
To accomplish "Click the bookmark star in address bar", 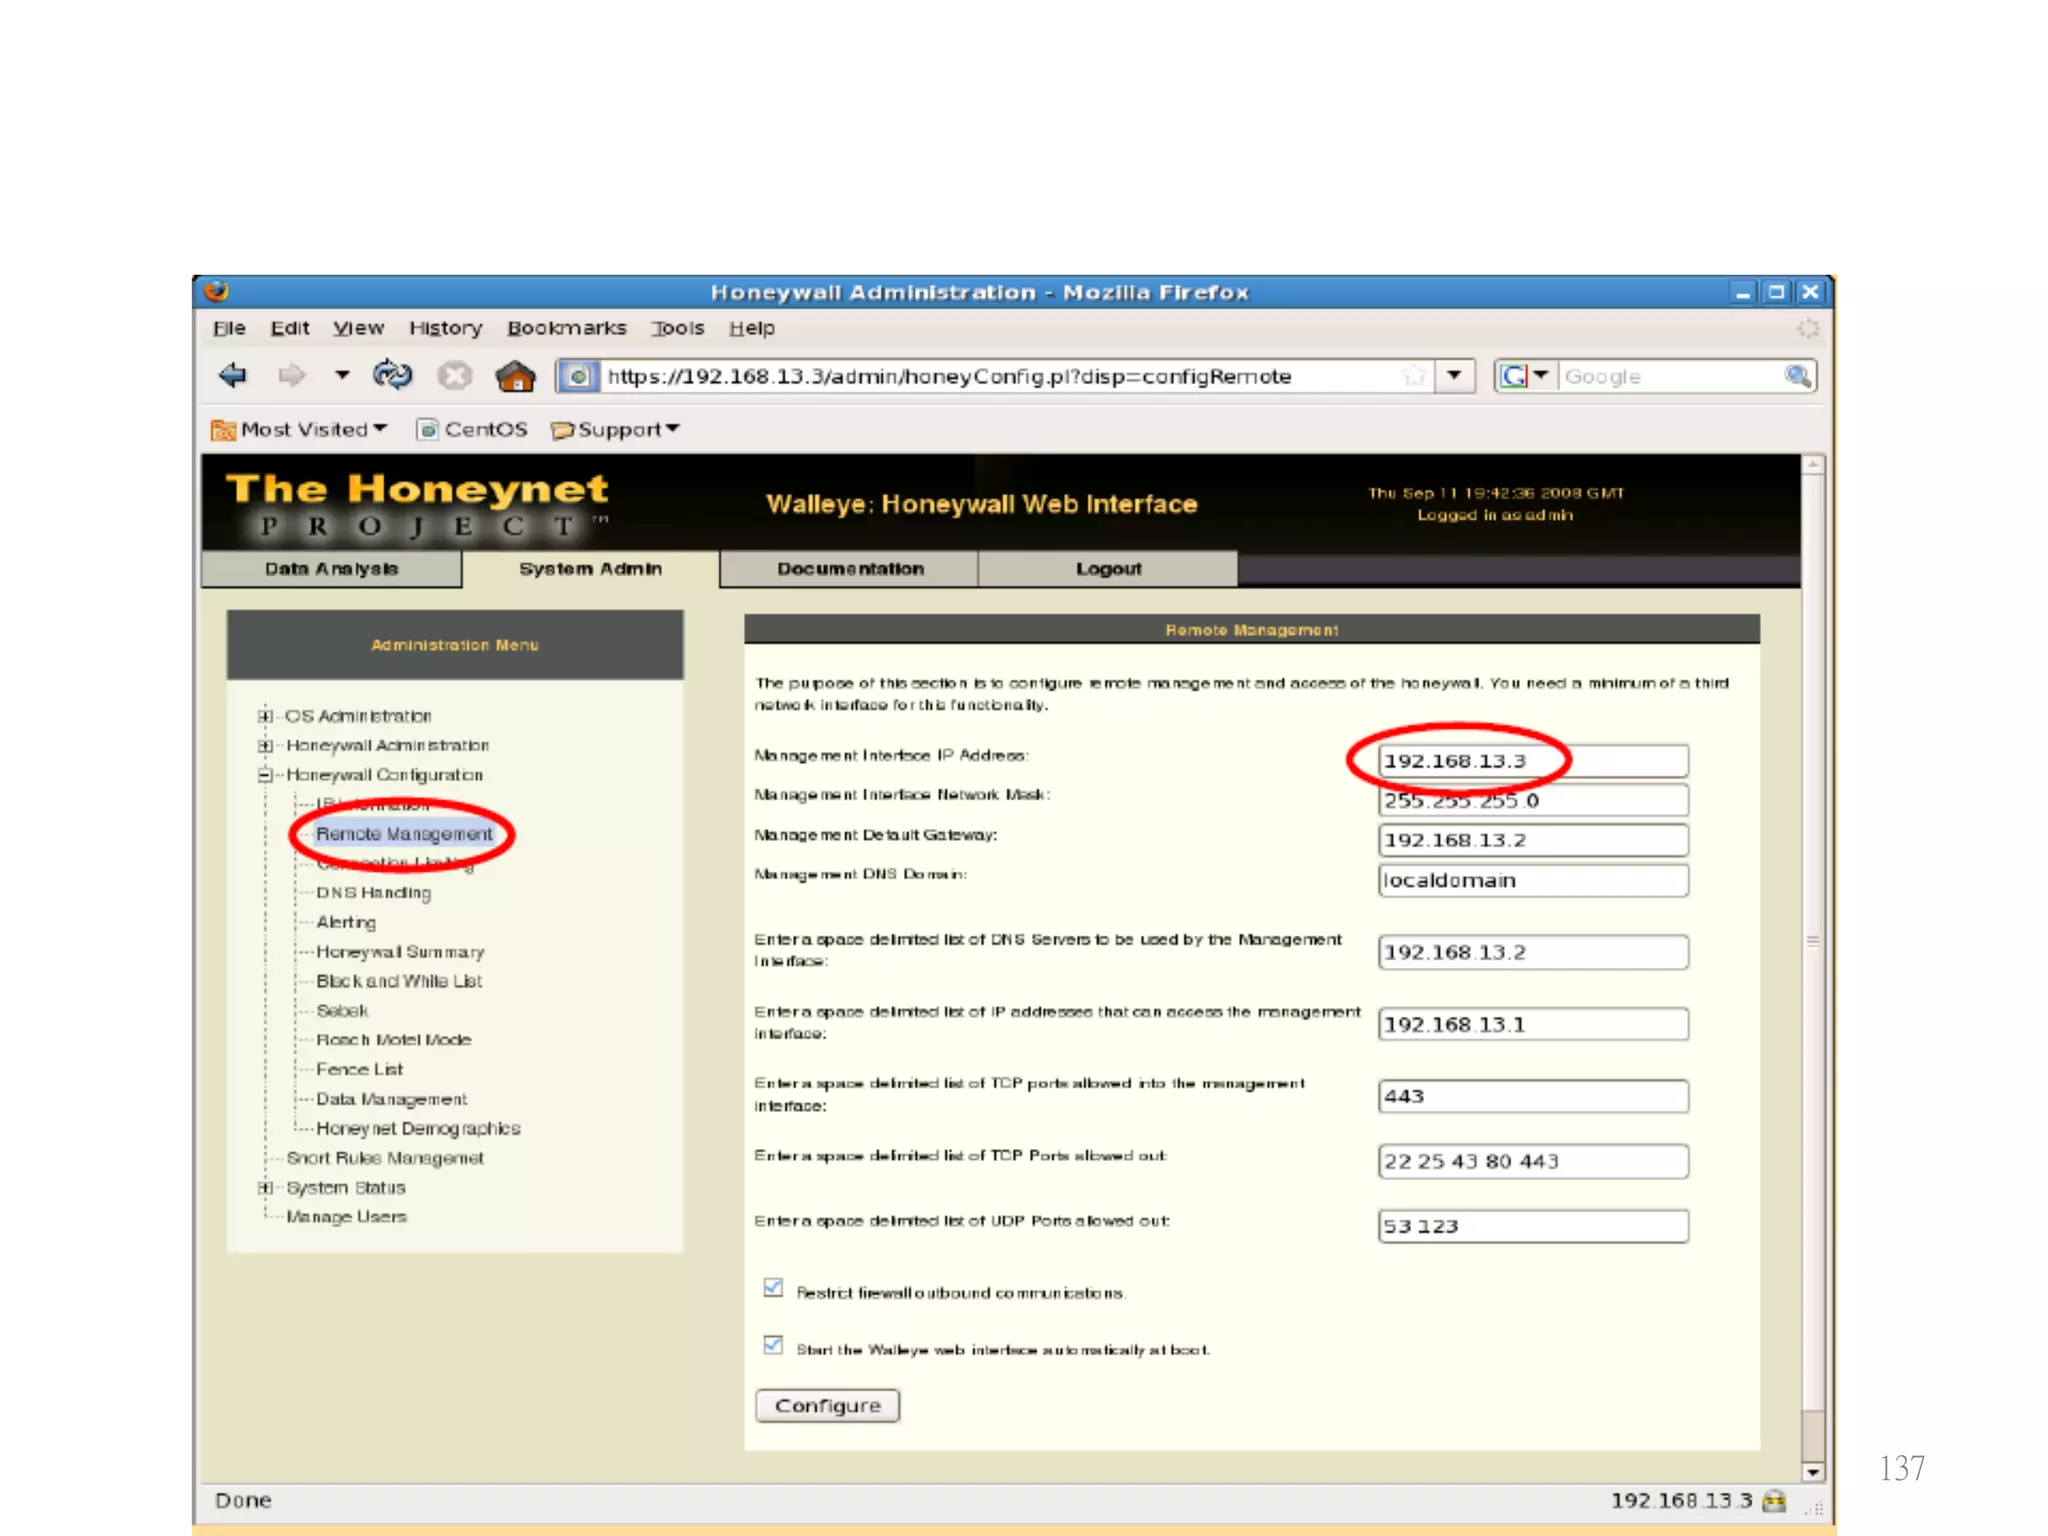I will (1413, 376).
